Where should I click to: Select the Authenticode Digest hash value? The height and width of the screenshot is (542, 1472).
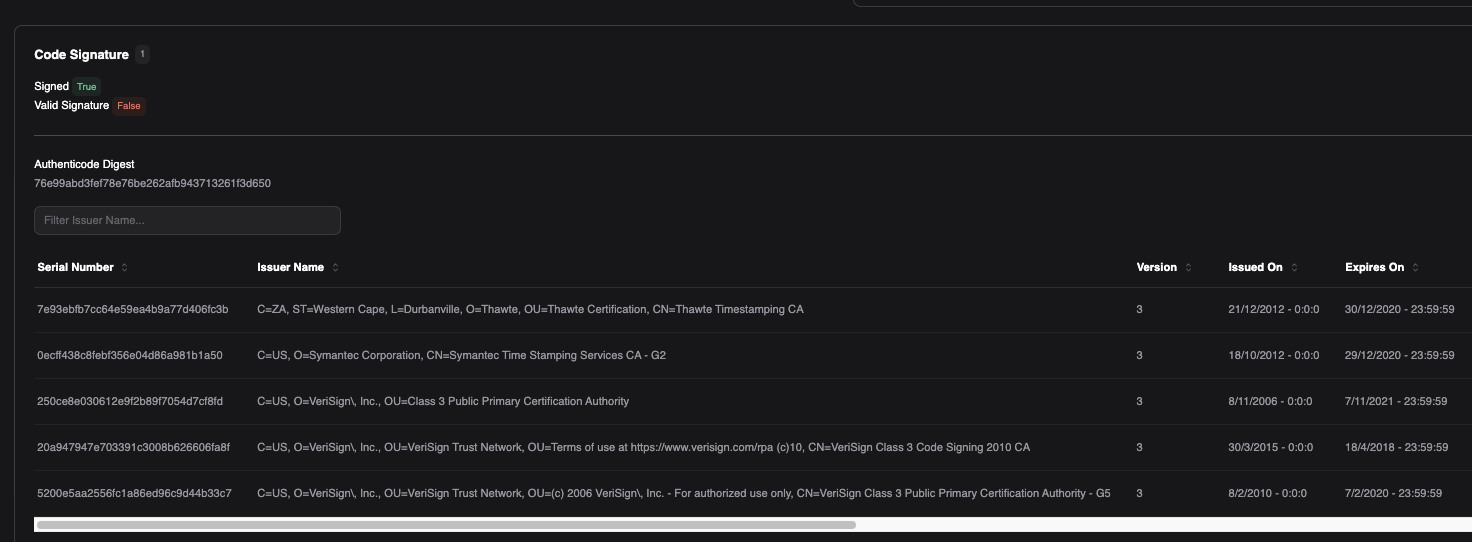point(152,184)
